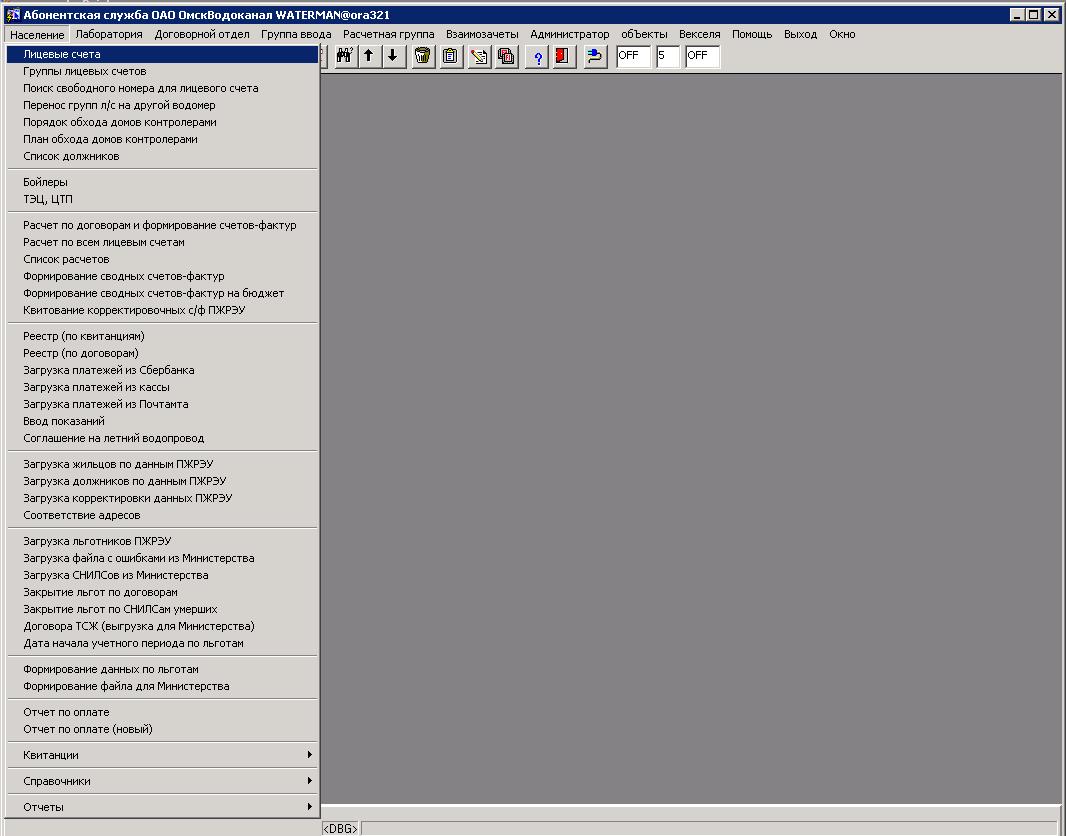Open the Лаборатория menu
The width and height of the screenshot is (1066, 836).
coord(109,34)
